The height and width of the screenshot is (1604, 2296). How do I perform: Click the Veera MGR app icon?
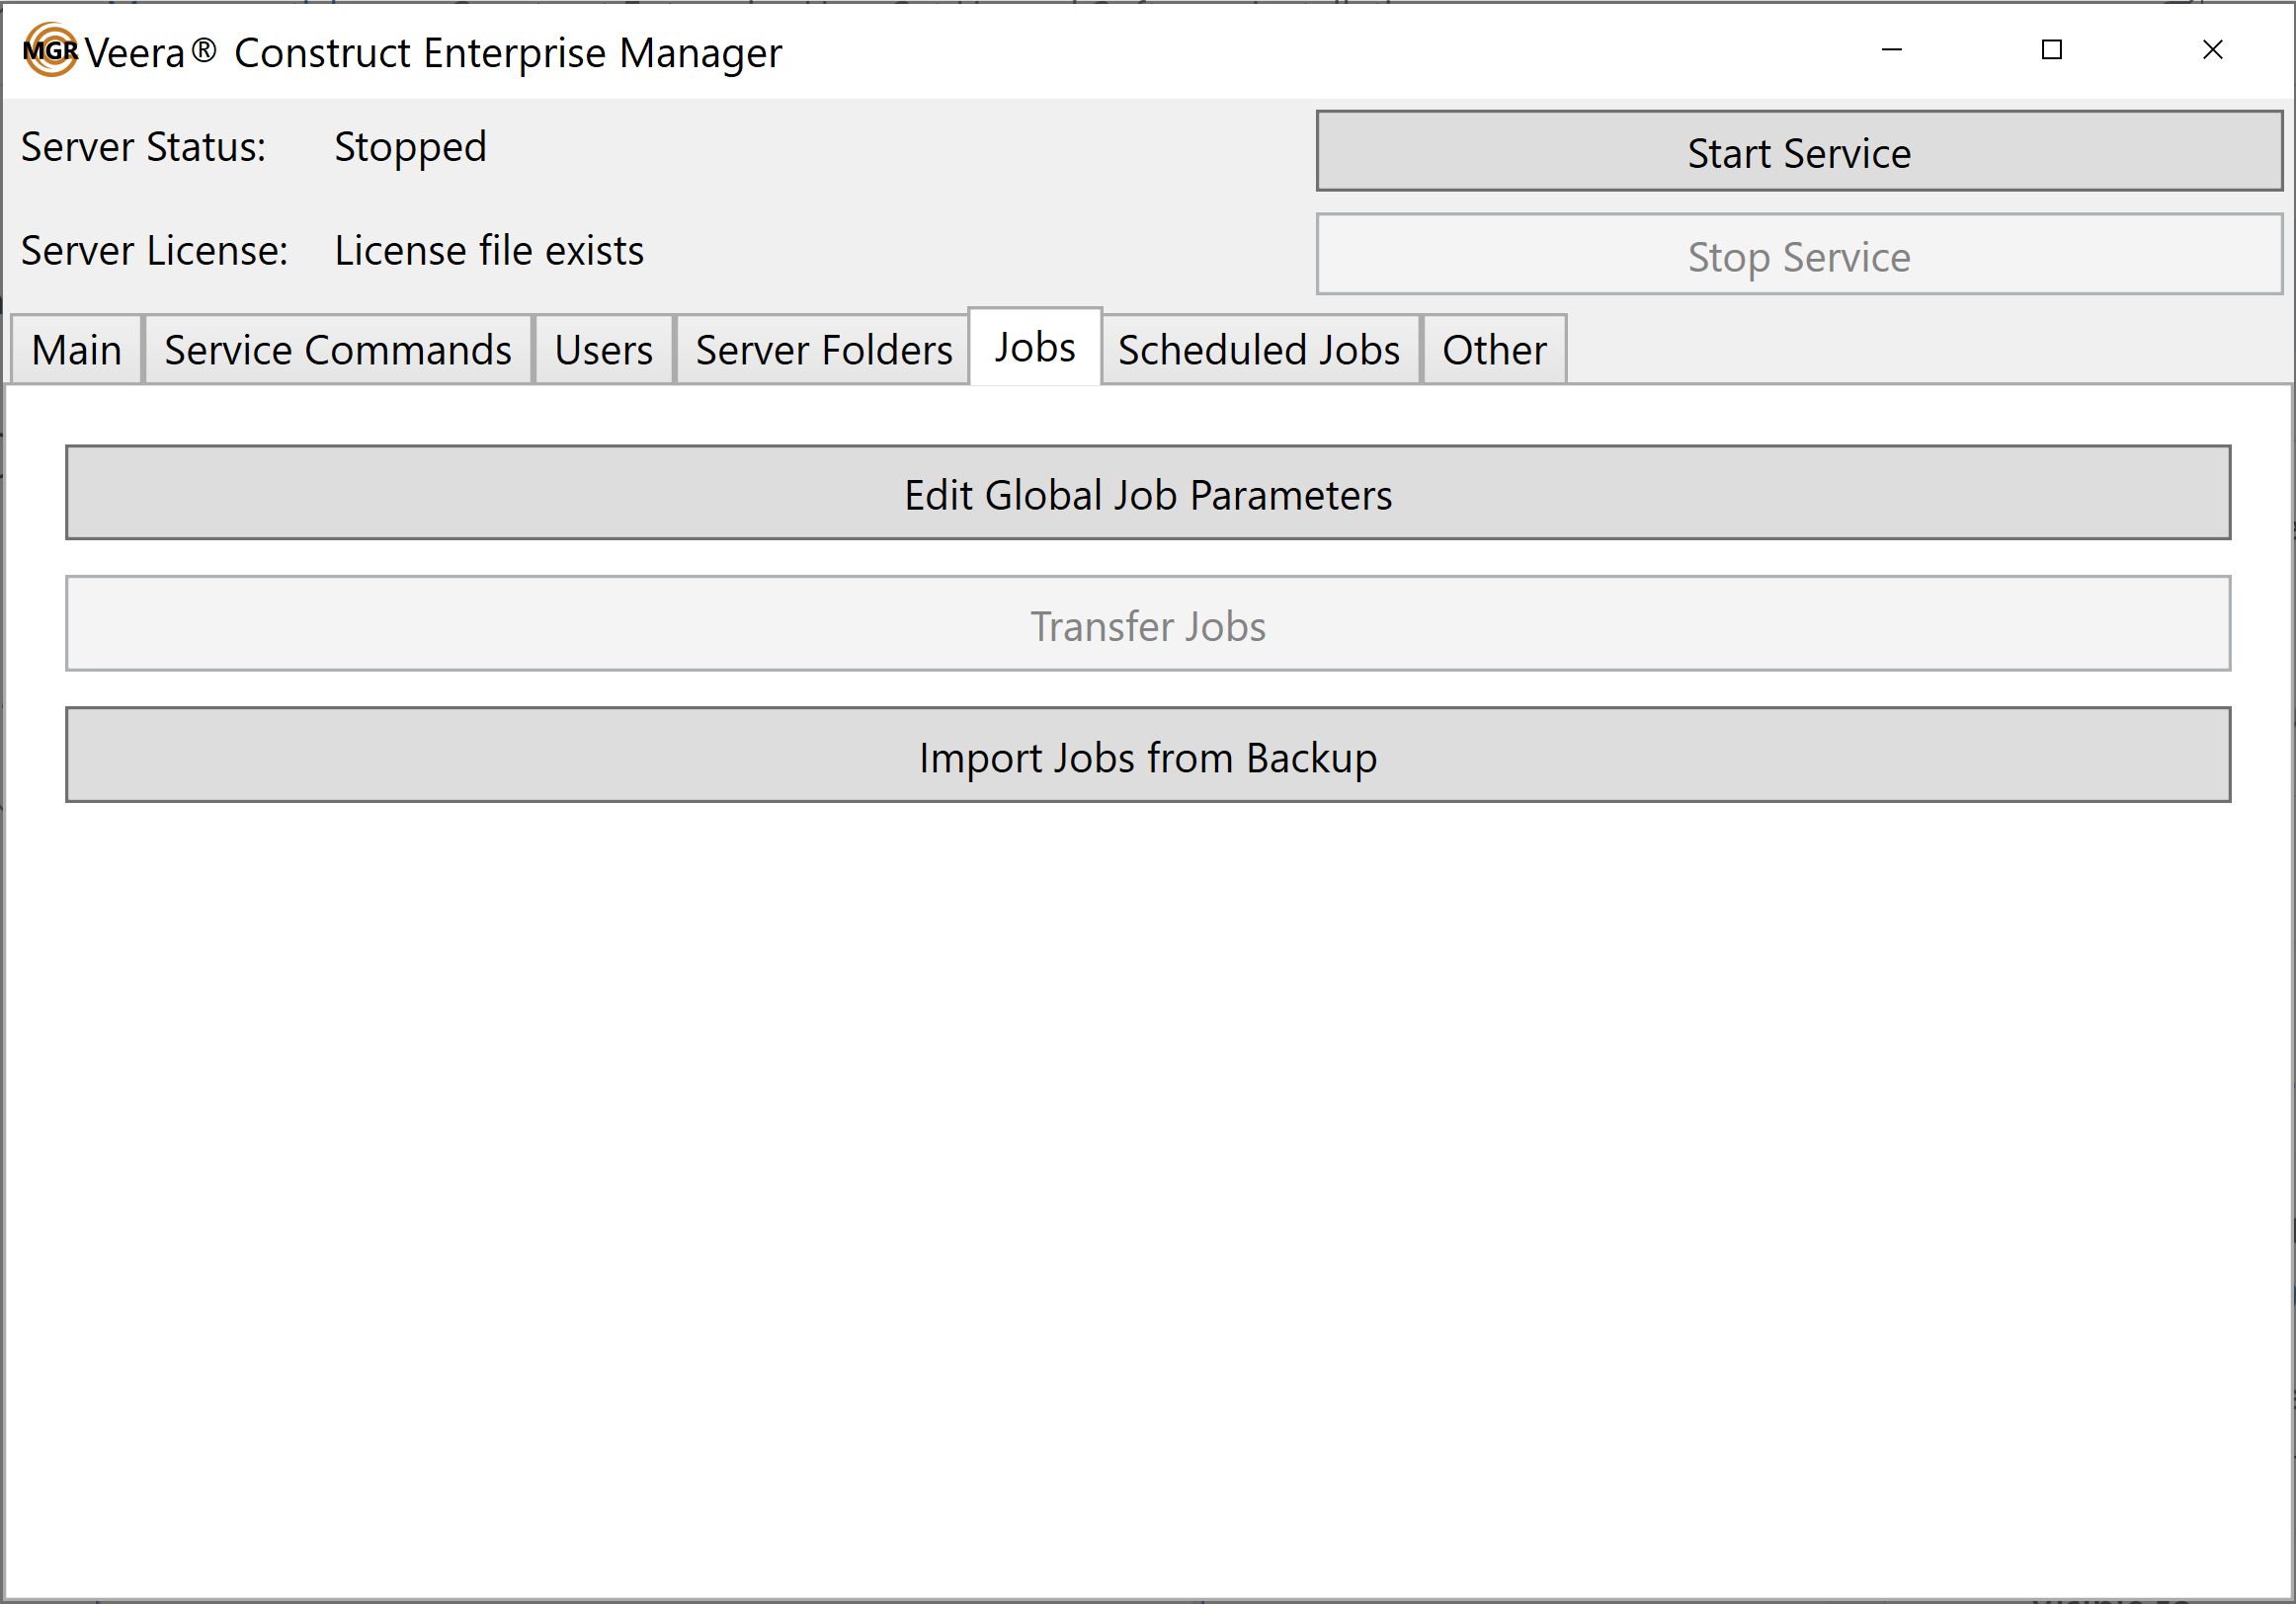point(50,50)
